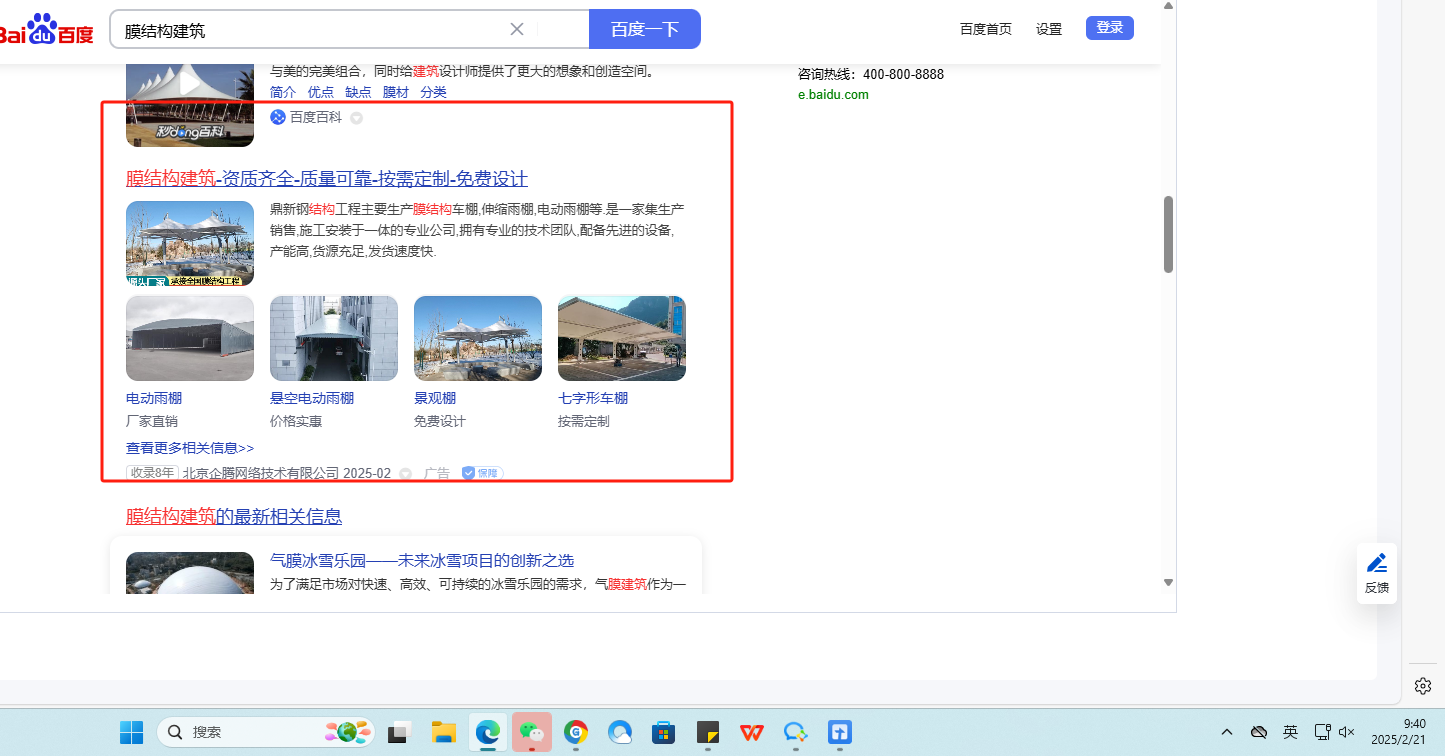Screen dimensions: 1445x756
Task: Click the Baidu logo
Action: [x=47, y=30]
